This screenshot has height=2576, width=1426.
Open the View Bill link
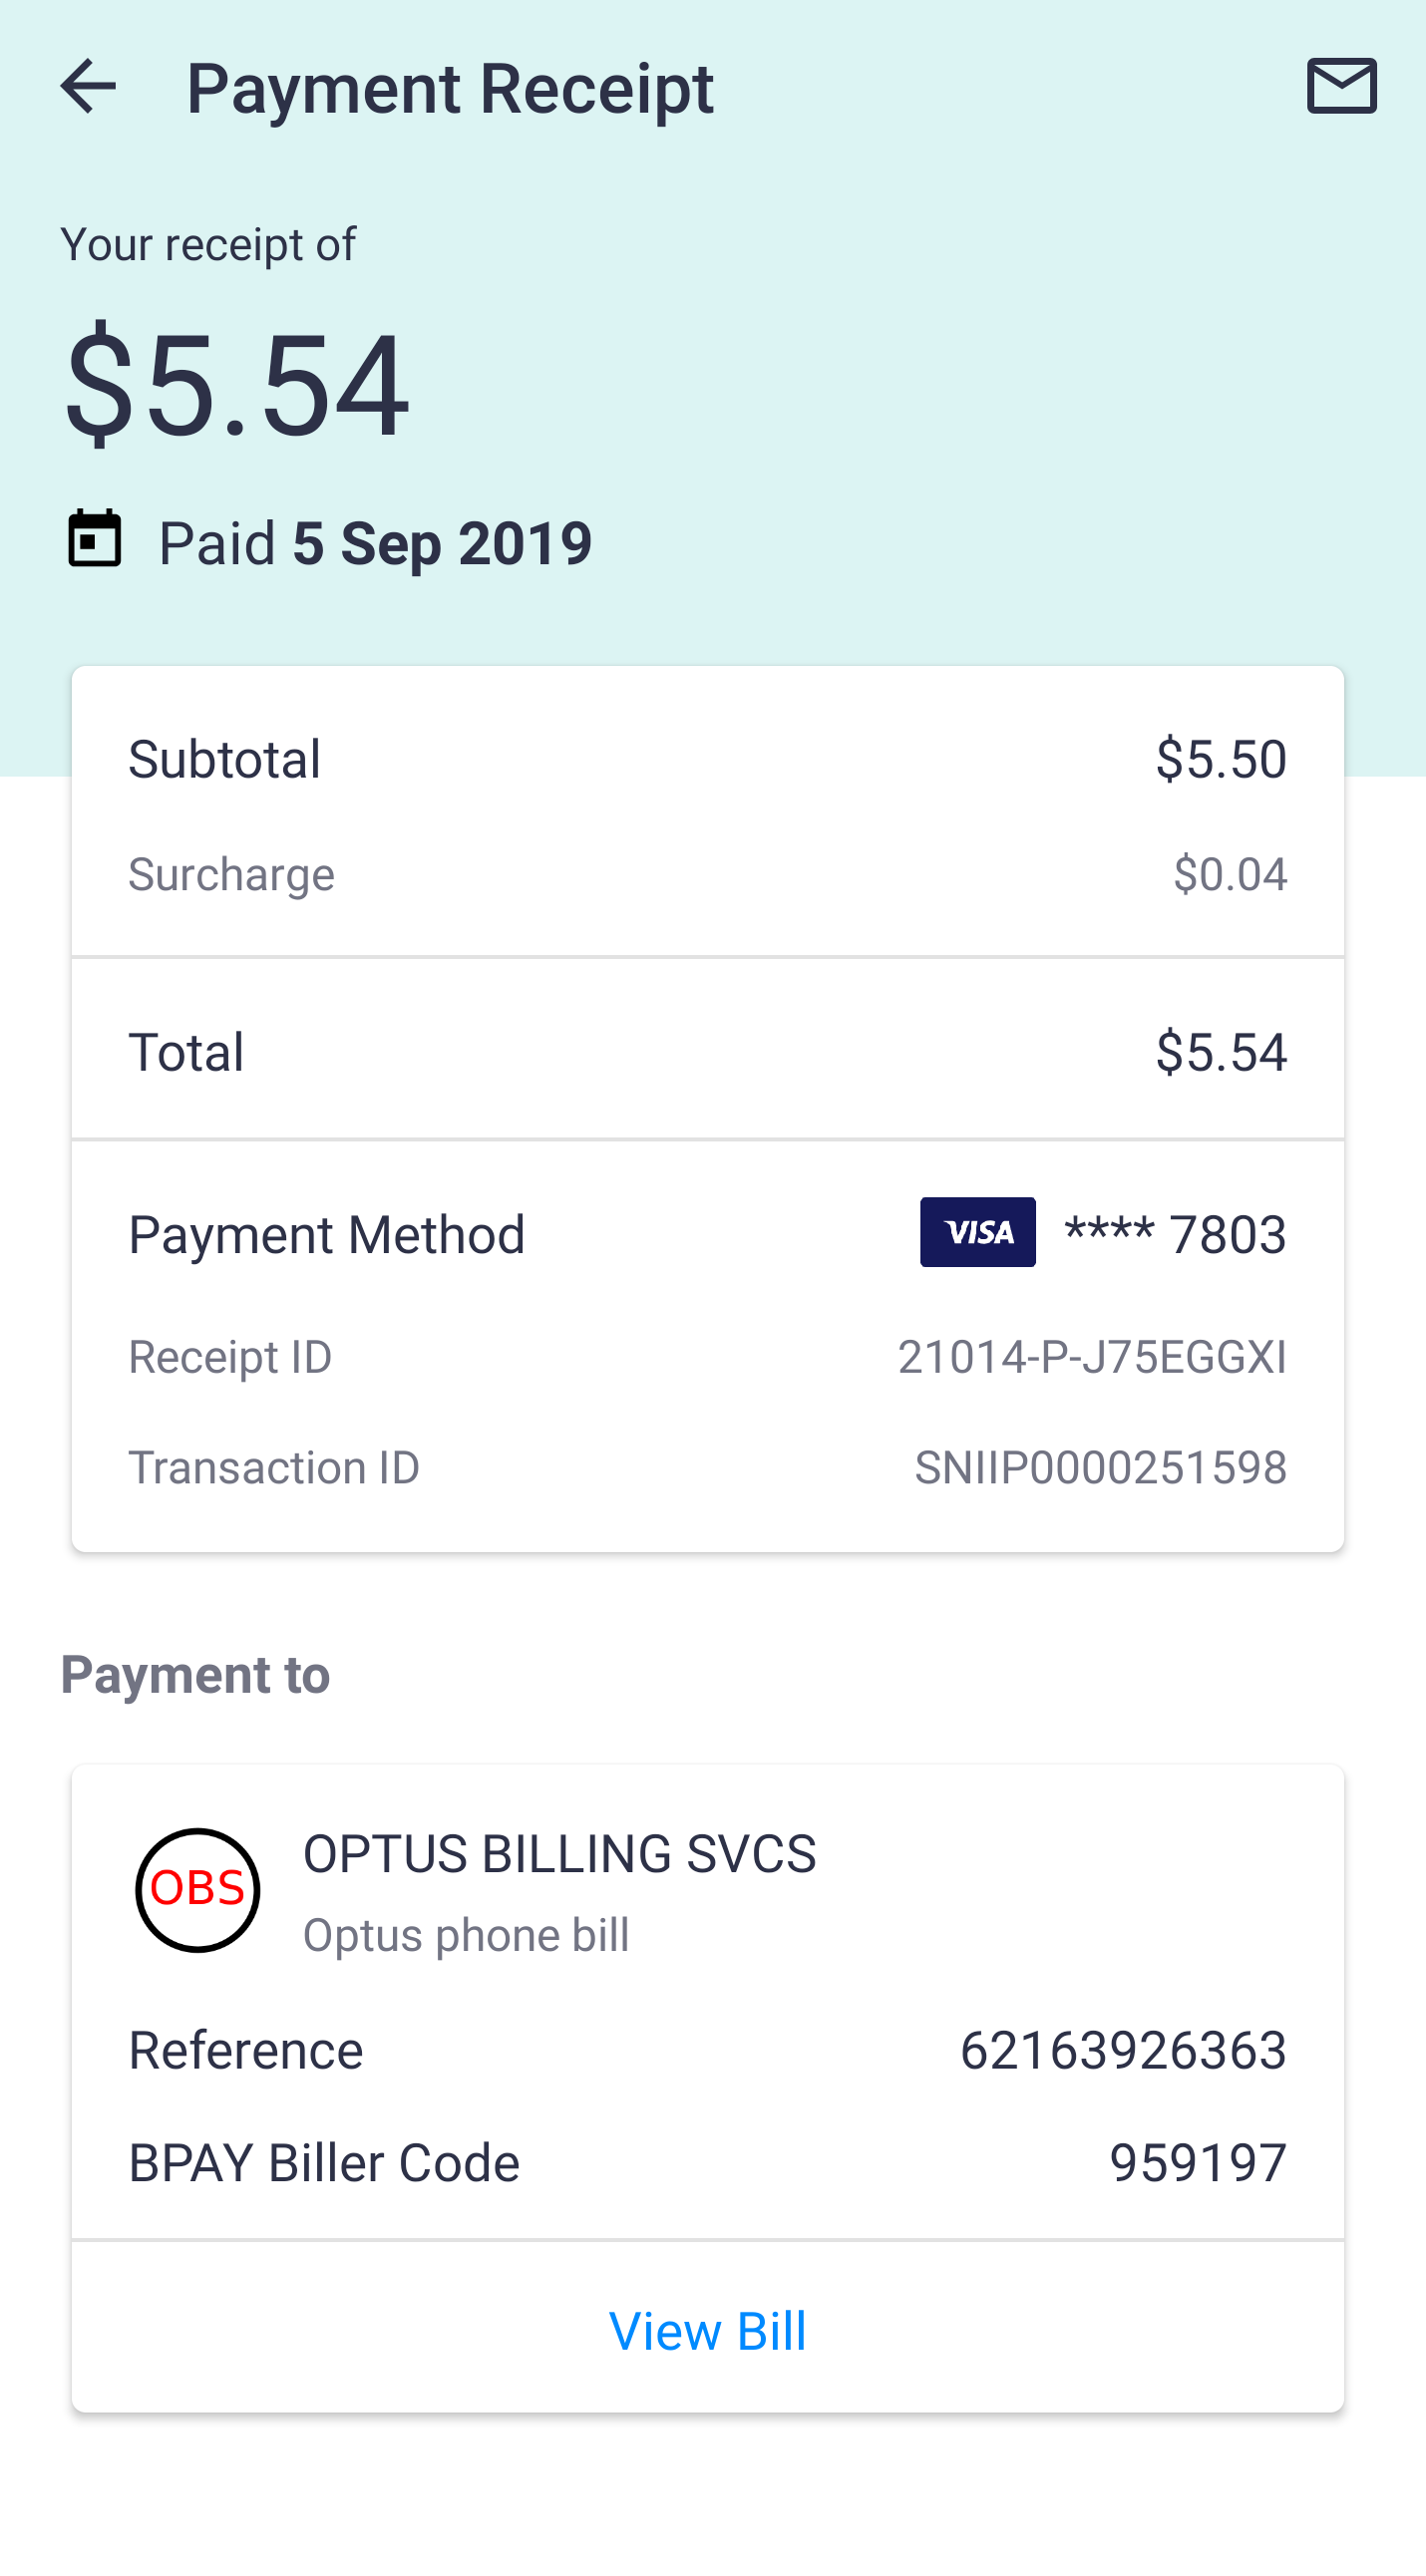(707, 2331)
